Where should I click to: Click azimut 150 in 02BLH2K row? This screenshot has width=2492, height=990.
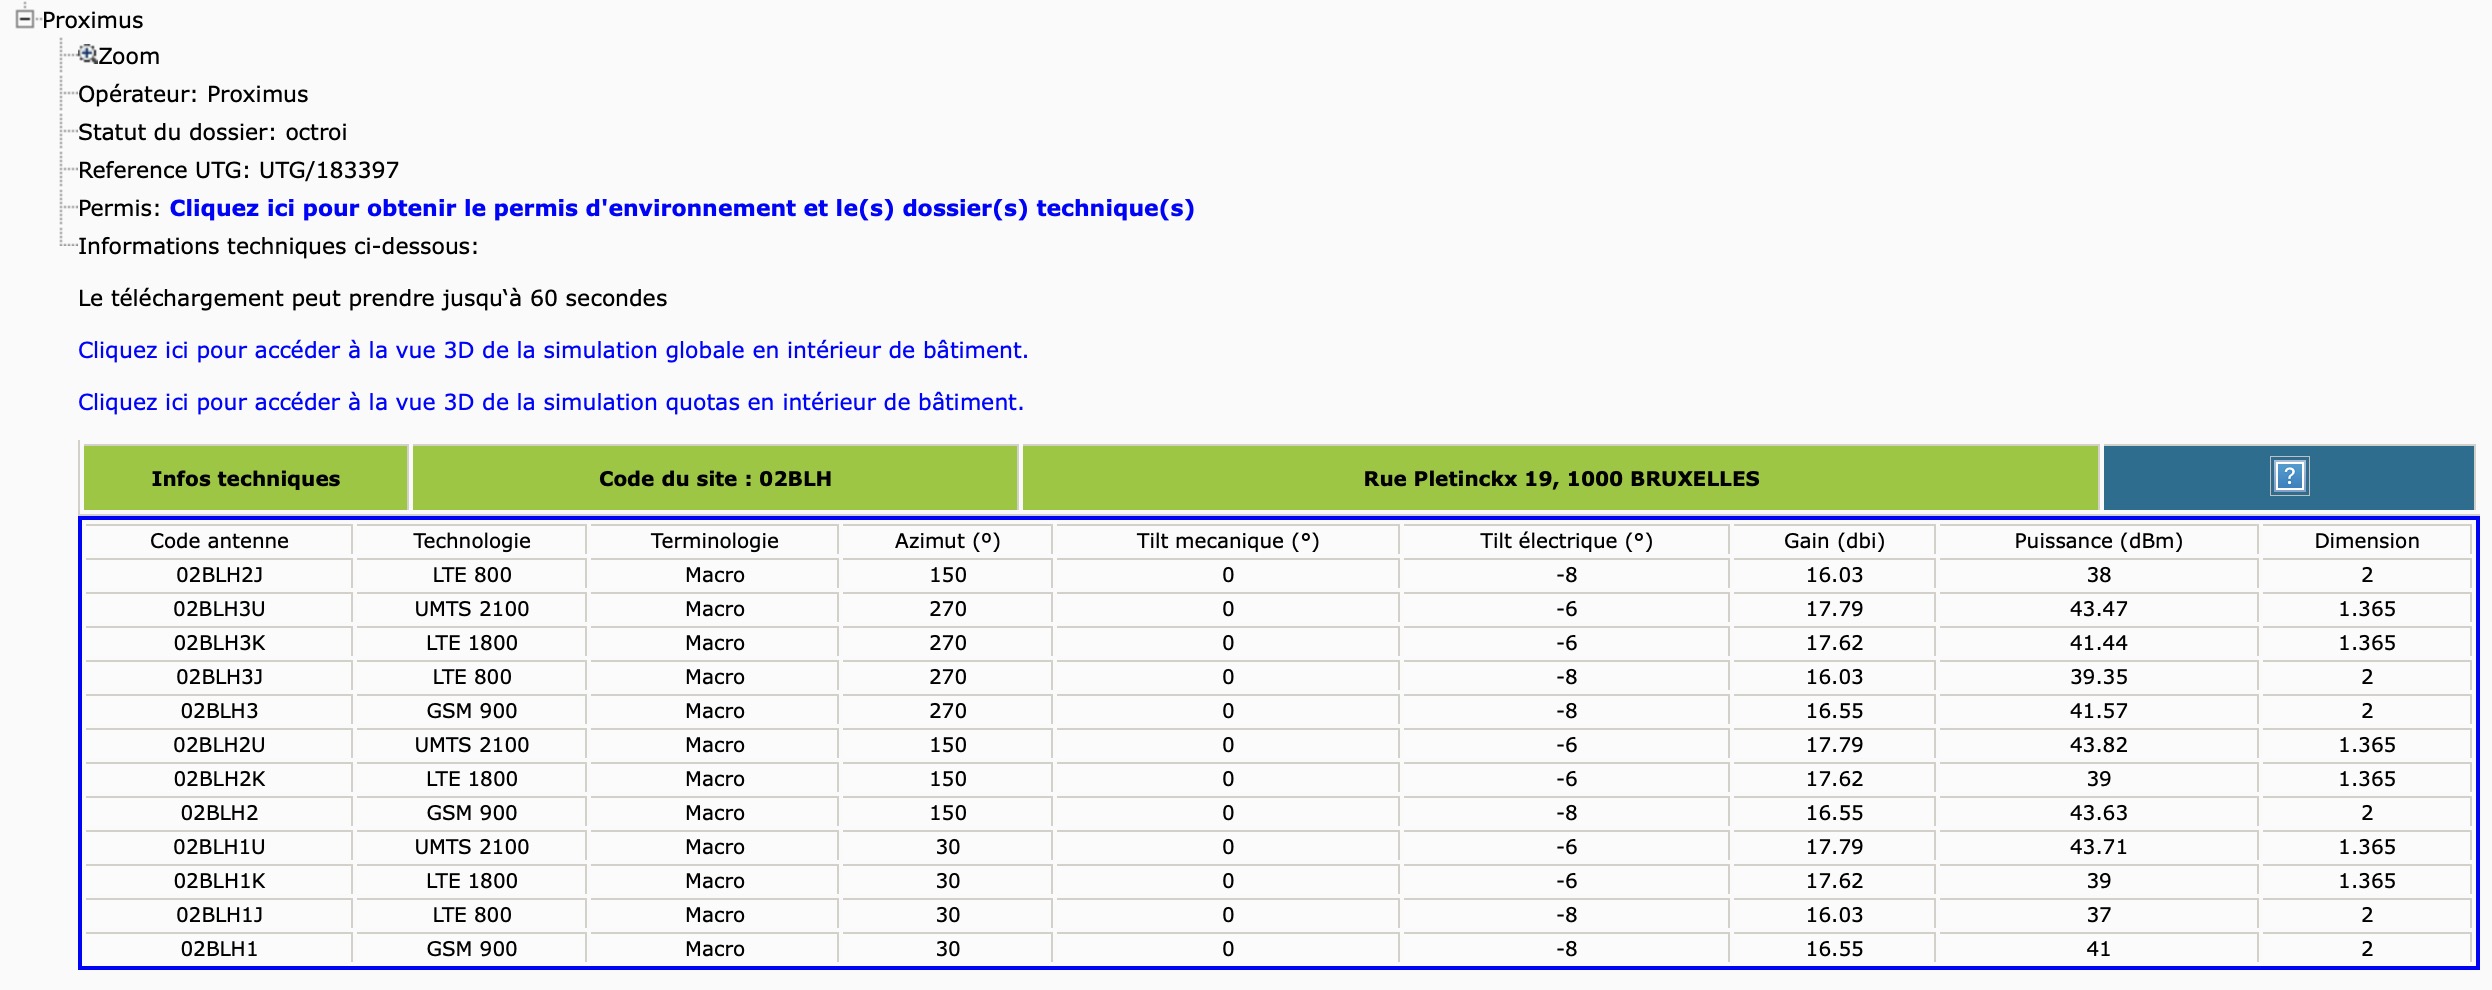[947, 779]
